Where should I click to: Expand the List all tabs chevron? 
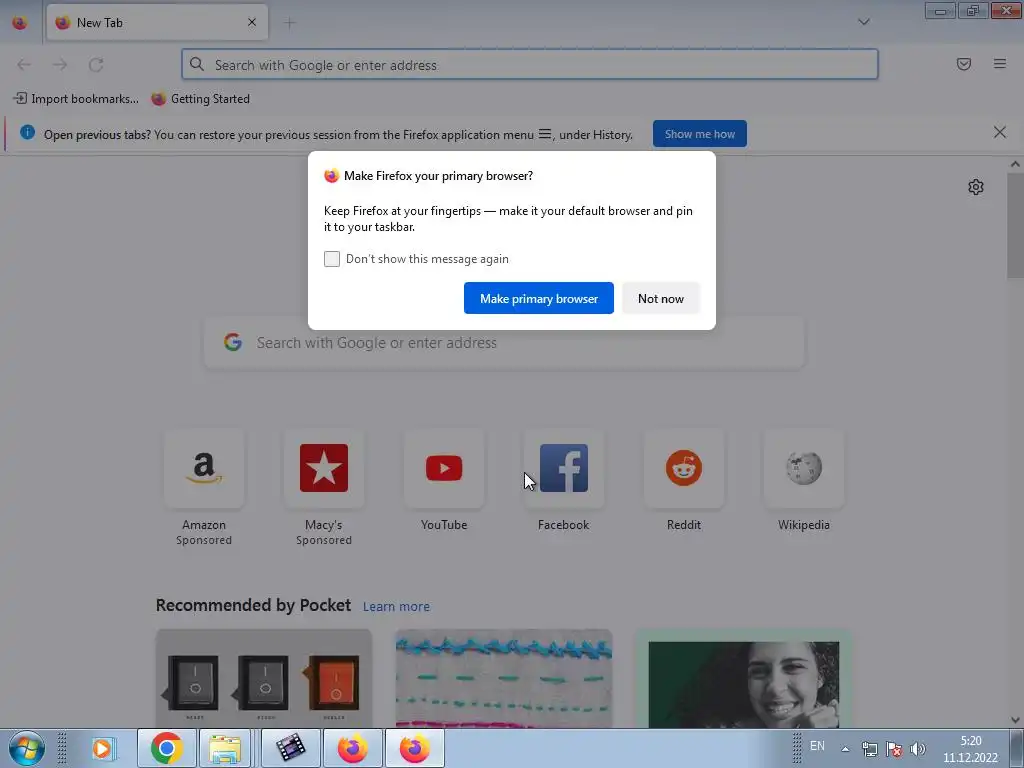click(x=863, y=22)
